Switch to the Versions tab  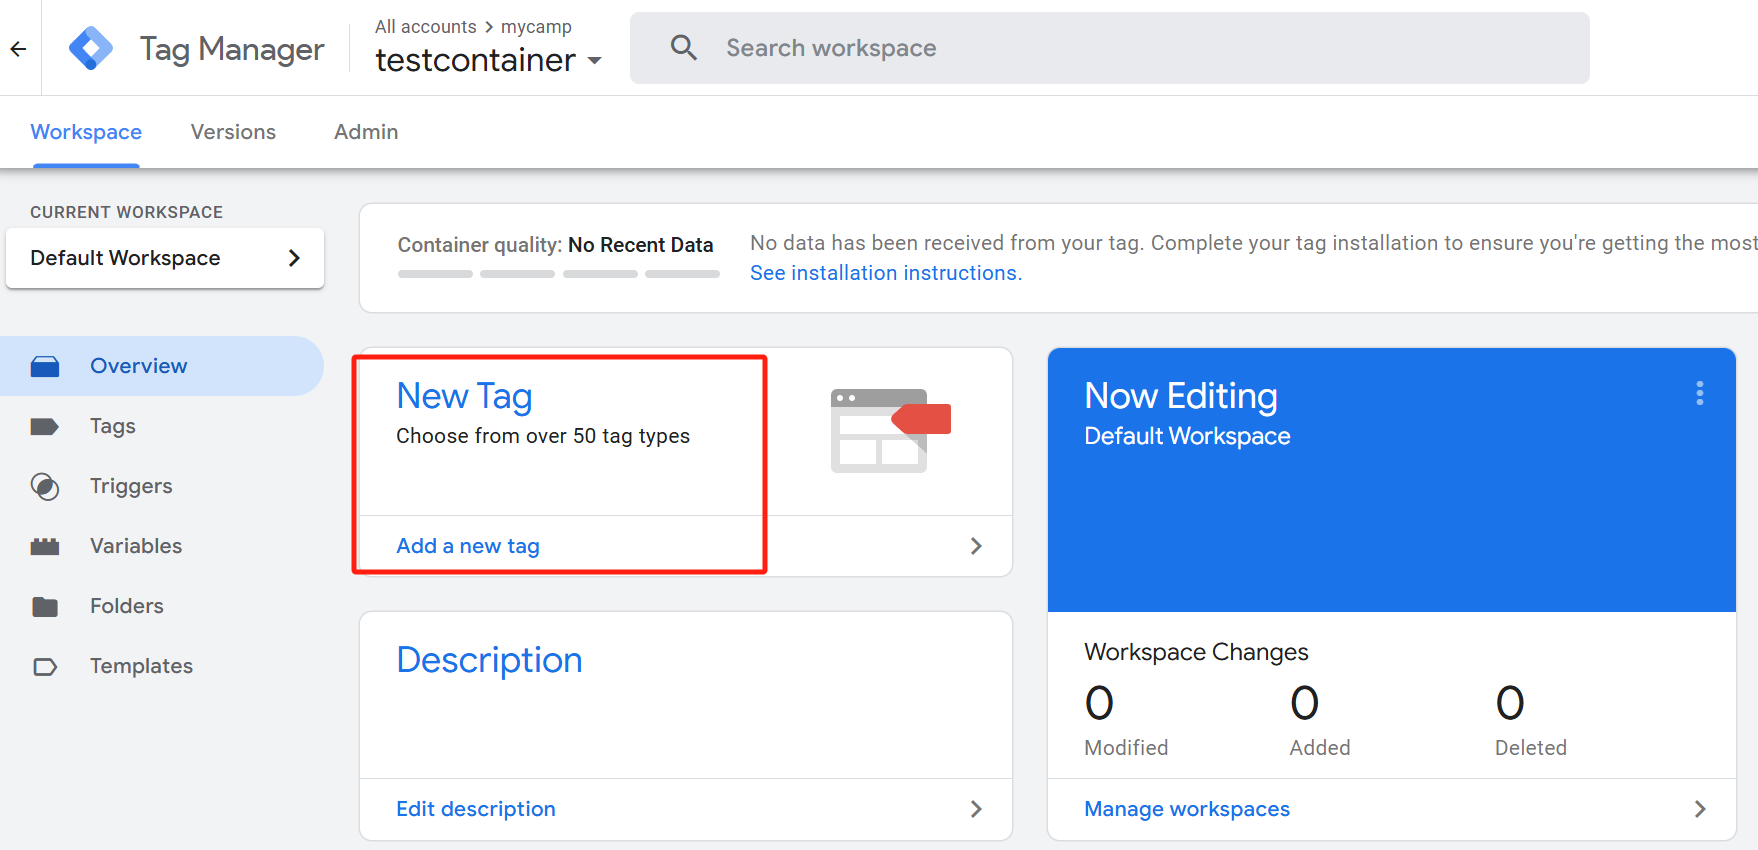(x=233, y=132)
